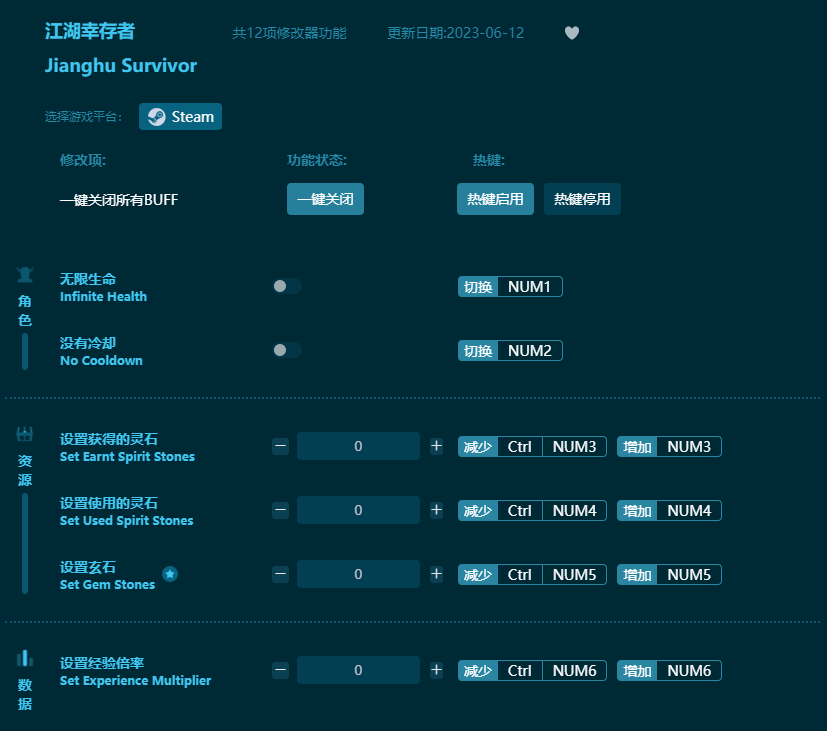Image resolution: width=827 pixels, height=731 pixels.
Task: Click 减少 Ctrl NUM6 for Experience Multiplier
Action: point(531,670)
